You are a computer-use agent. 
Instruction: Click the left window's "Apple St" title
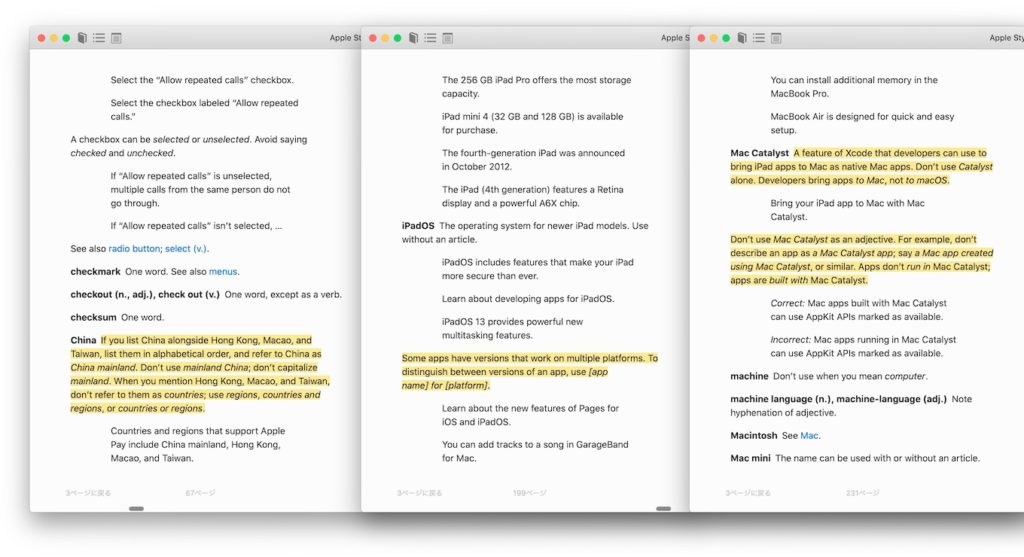(x=345, y=38)
